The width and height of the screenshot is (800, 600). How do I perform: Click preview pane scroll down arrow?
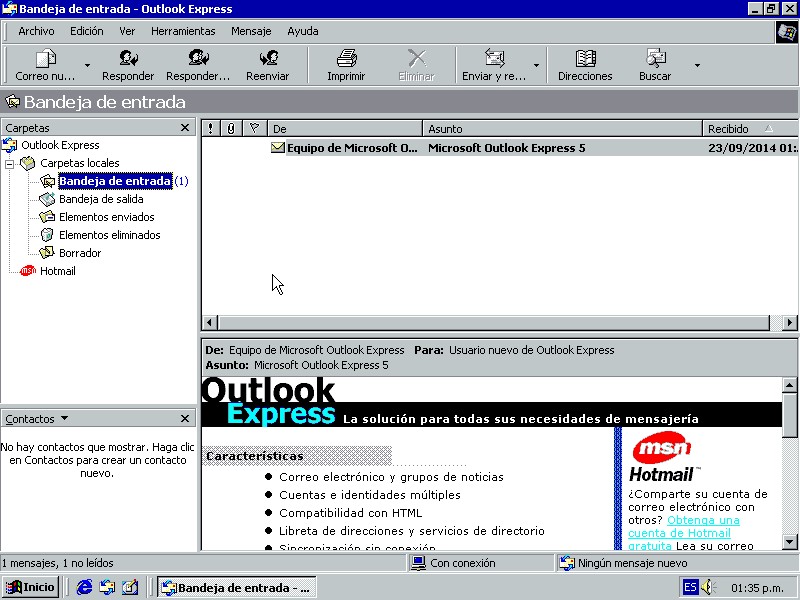pyautogui.click(x=789, y=542)
